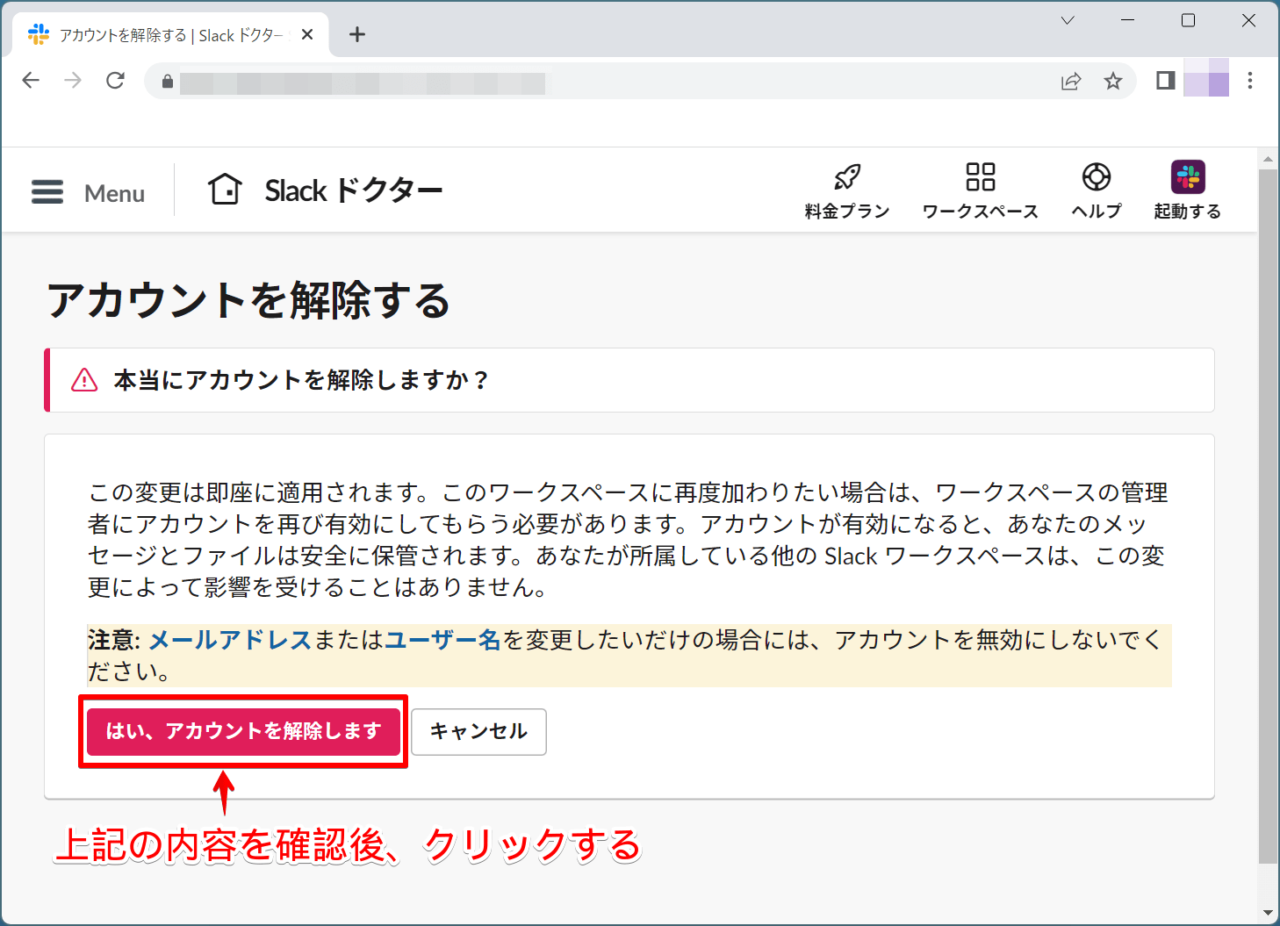This screenshot has width=1280, height=926.
Task: Click はい、アカウントを解除します button
Action: coord(243,731)
